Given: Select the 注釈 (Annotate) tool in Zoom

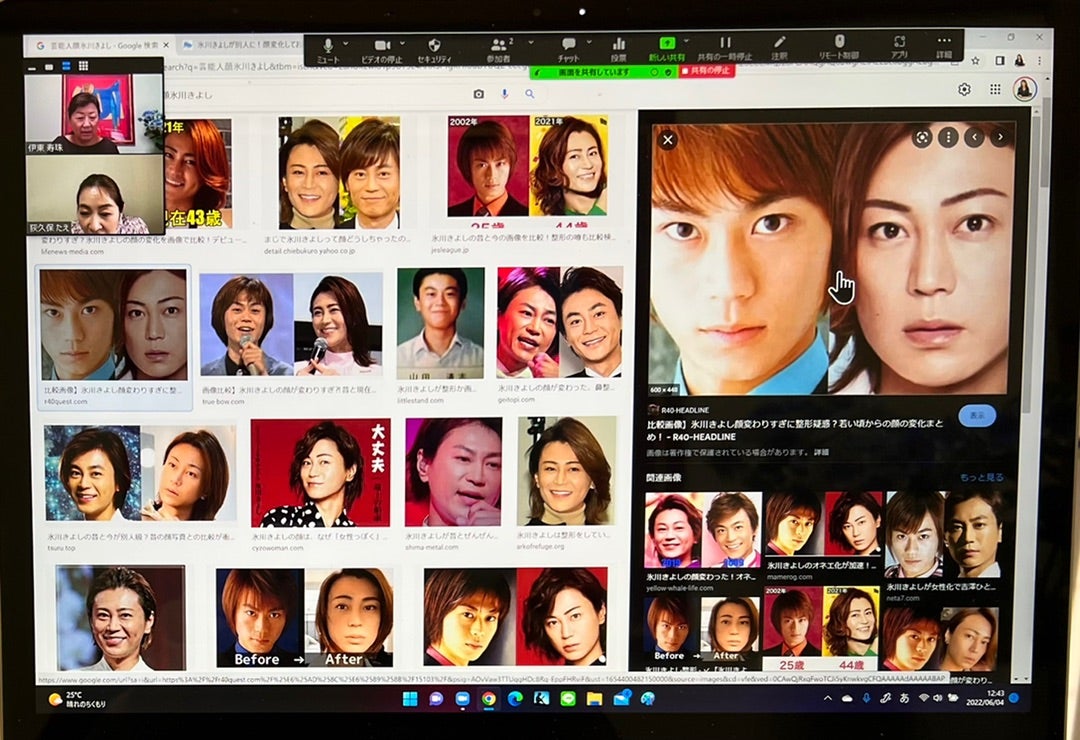Looking at the screenshot, I should [778, 44].
